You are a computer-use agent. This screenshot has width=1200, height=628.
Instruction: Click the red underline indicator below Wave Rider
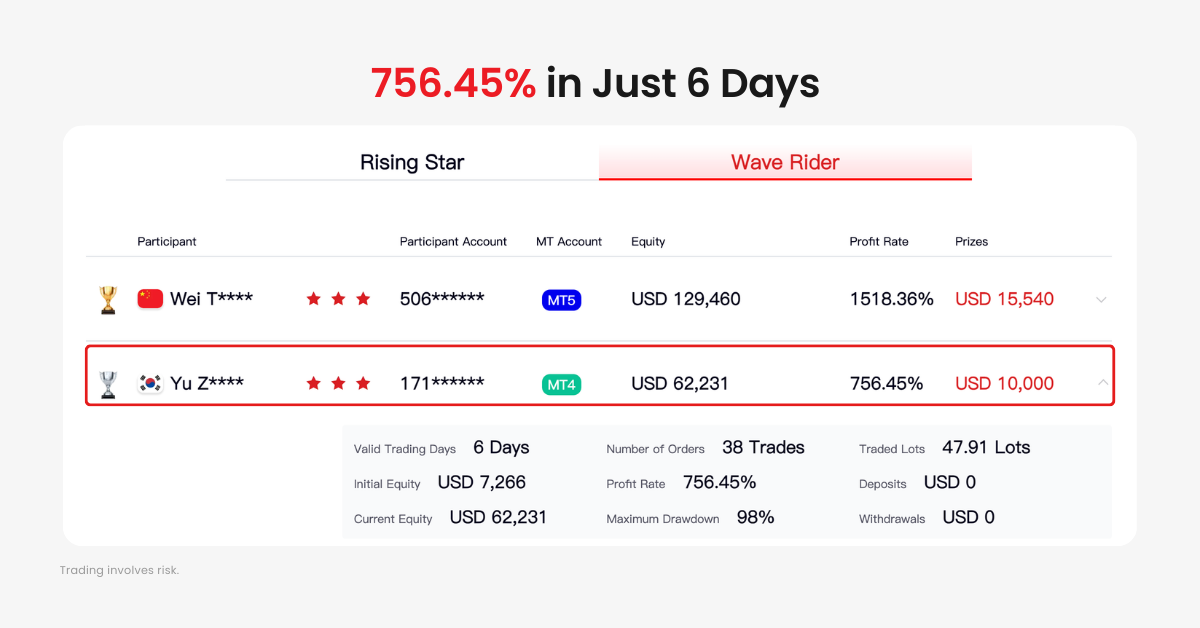[785, 178]
